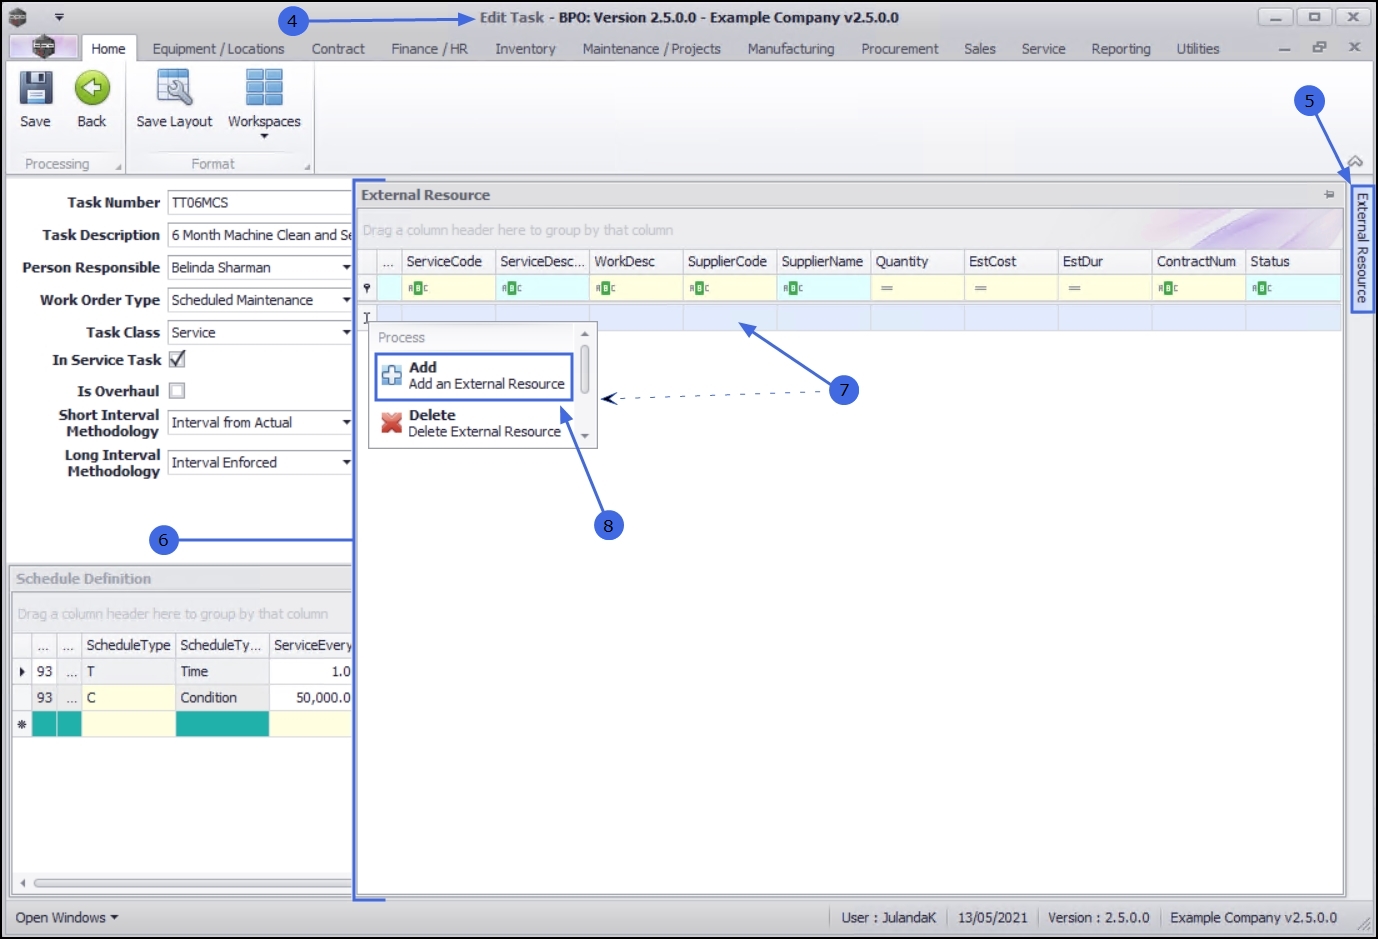
Task: Click the green Back arrow icon
Action: pos(92,88)
